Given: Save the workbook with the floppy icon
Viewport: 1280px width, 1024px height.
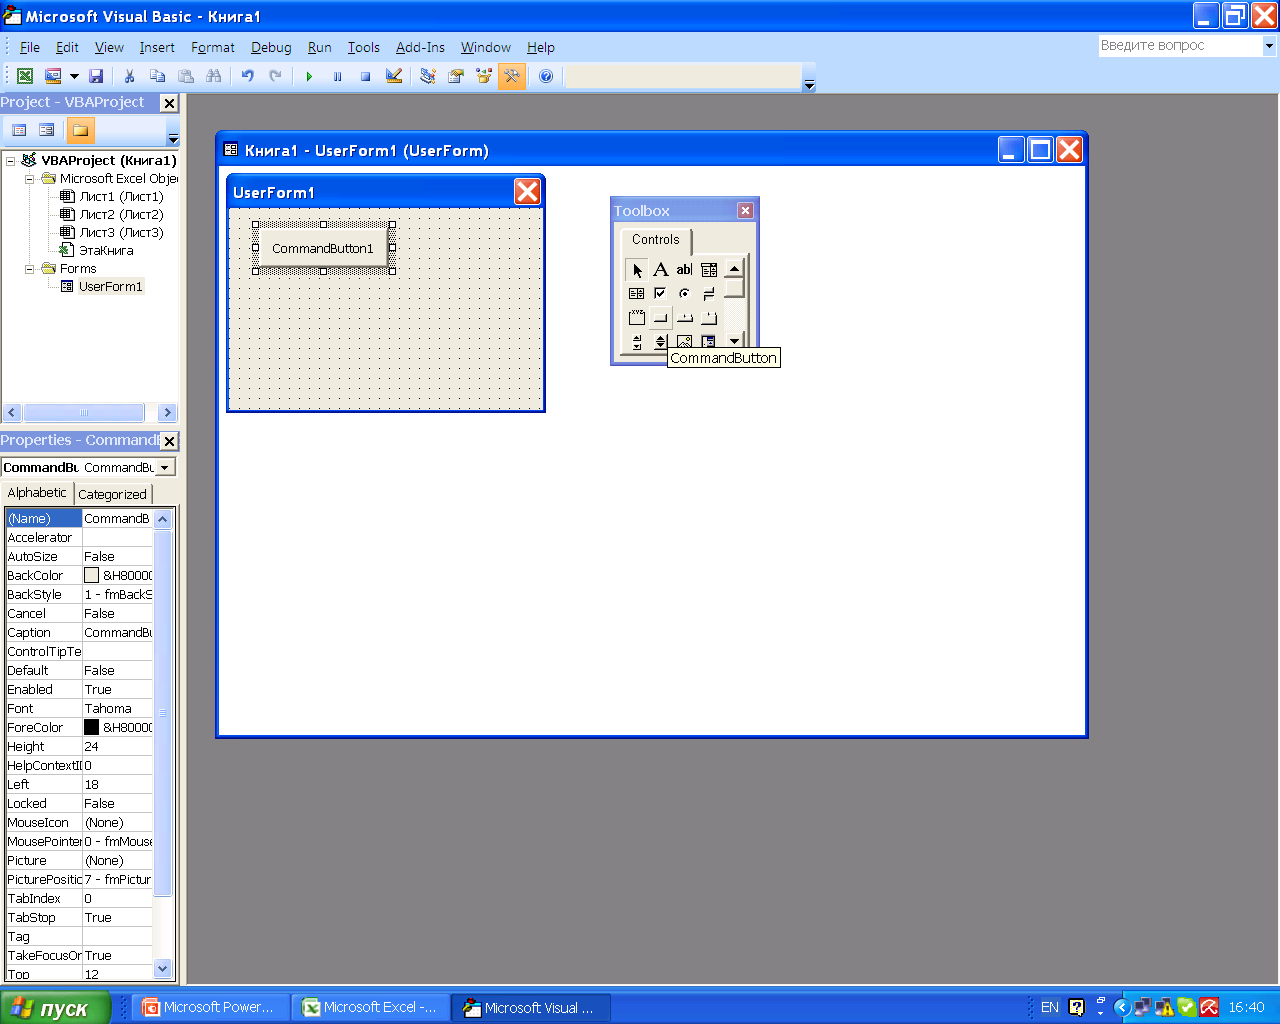Looking at the screenshot, I should coord(96,76).
